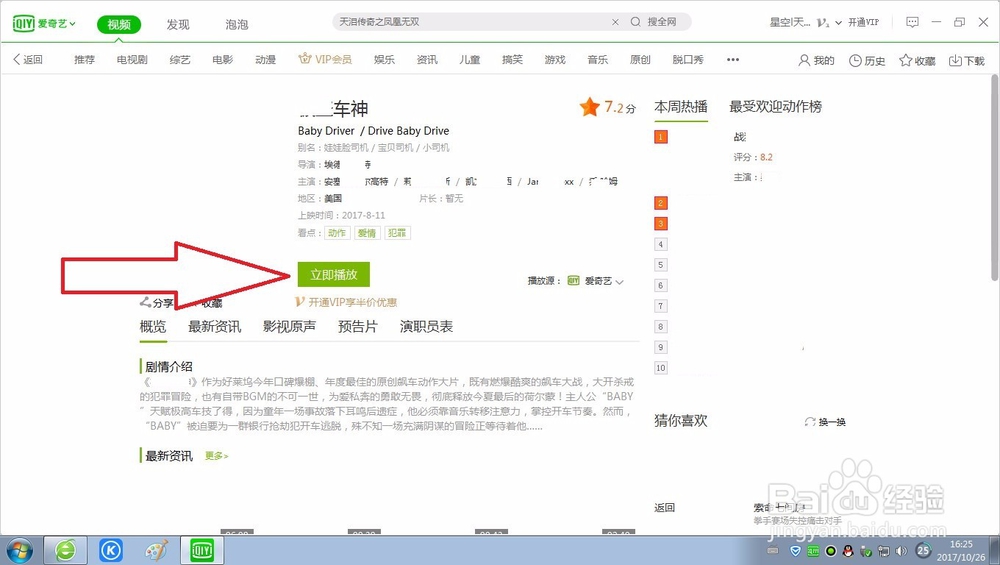1000x565 pixels.
Task: Click the 动作 genre tag
Action: click(337, 233)
